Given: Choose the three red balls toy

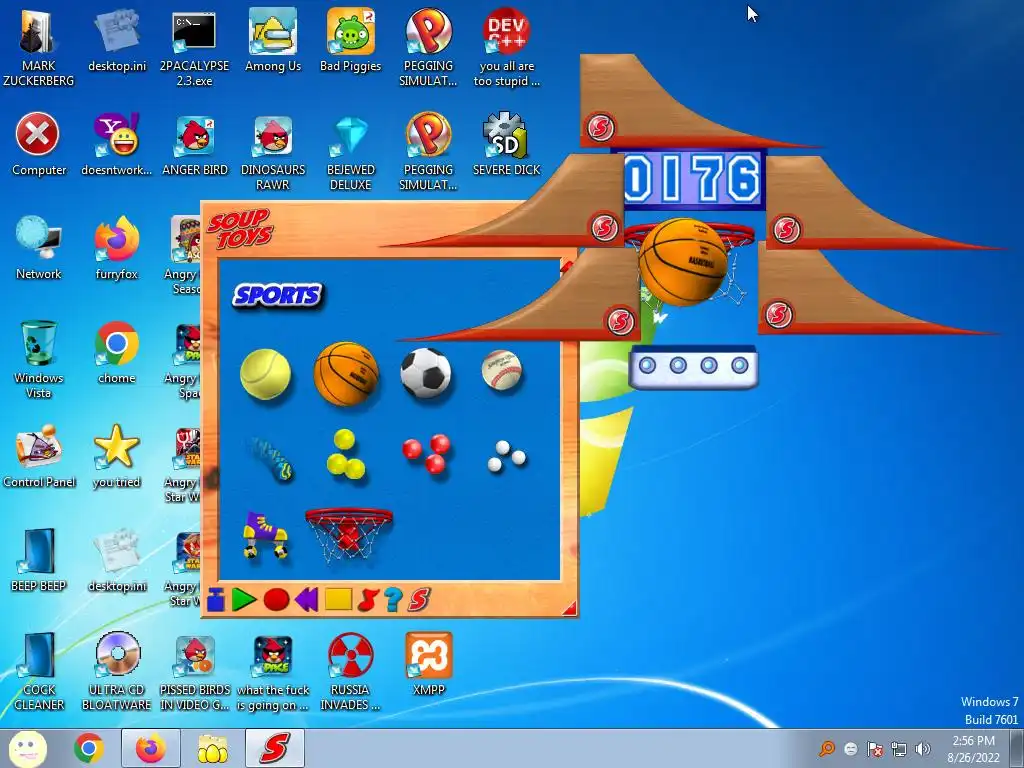Looking at the screenshot, I should (426, 453).
